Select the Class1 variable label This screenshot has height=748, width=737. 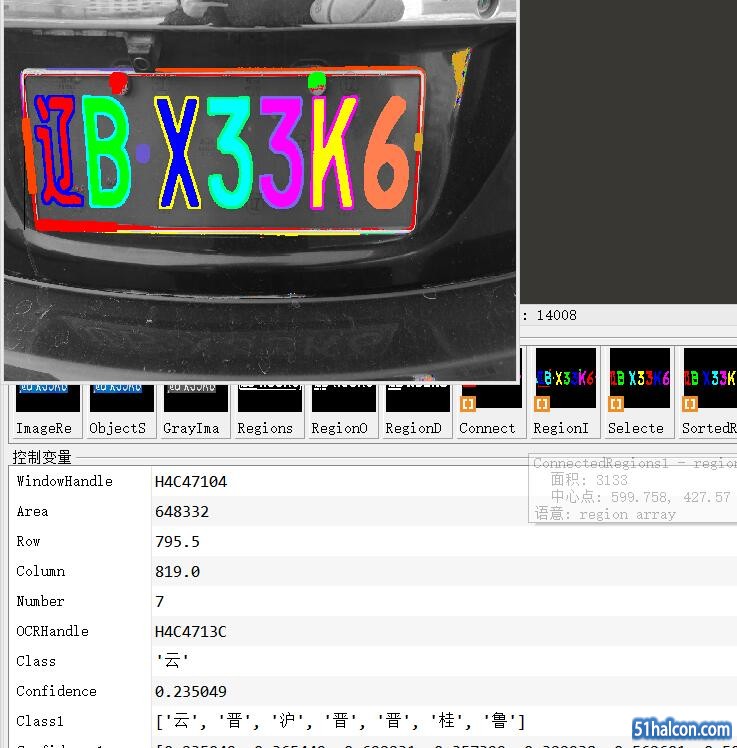[x=40, y=721]
